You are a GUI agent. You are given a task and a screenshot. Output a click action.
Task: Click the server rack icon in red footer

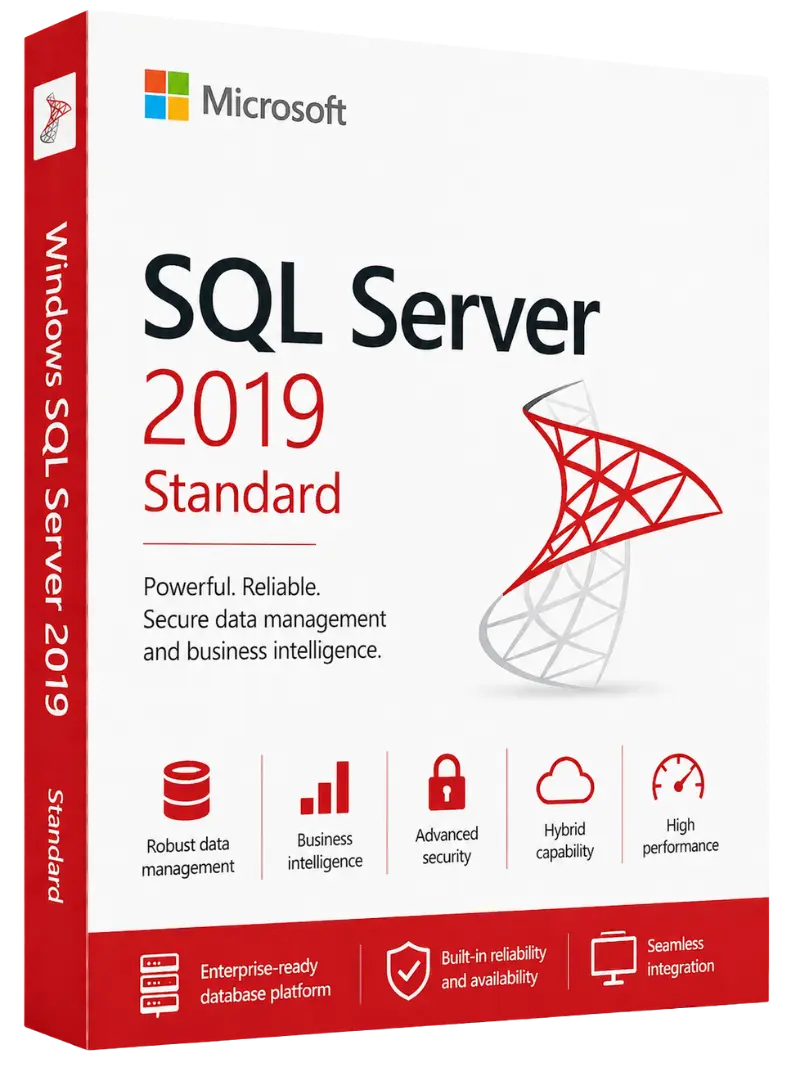[x=160, y=984]
